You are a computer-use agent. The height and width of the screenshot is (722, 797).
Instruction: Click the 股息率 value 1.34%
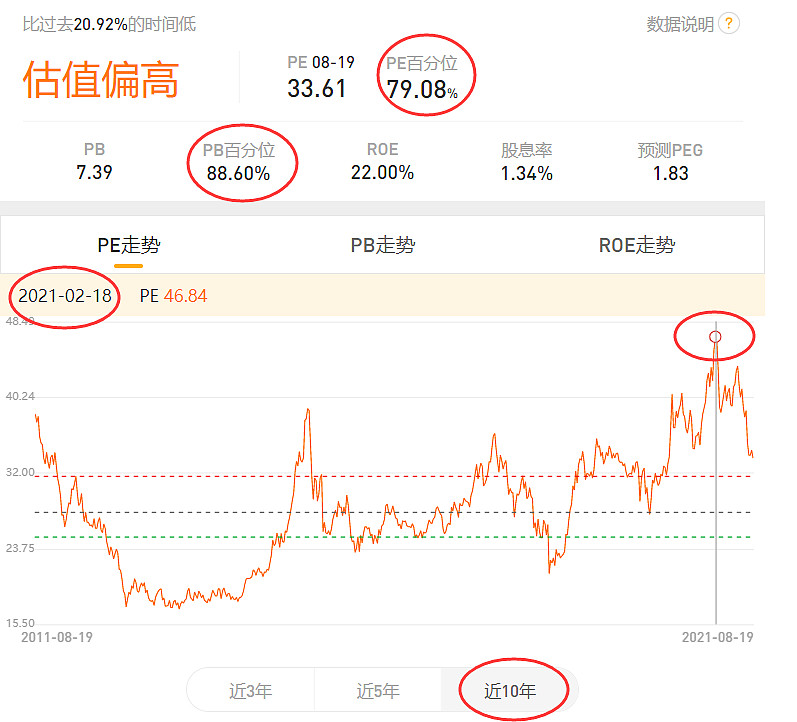(x=527, y=174)
